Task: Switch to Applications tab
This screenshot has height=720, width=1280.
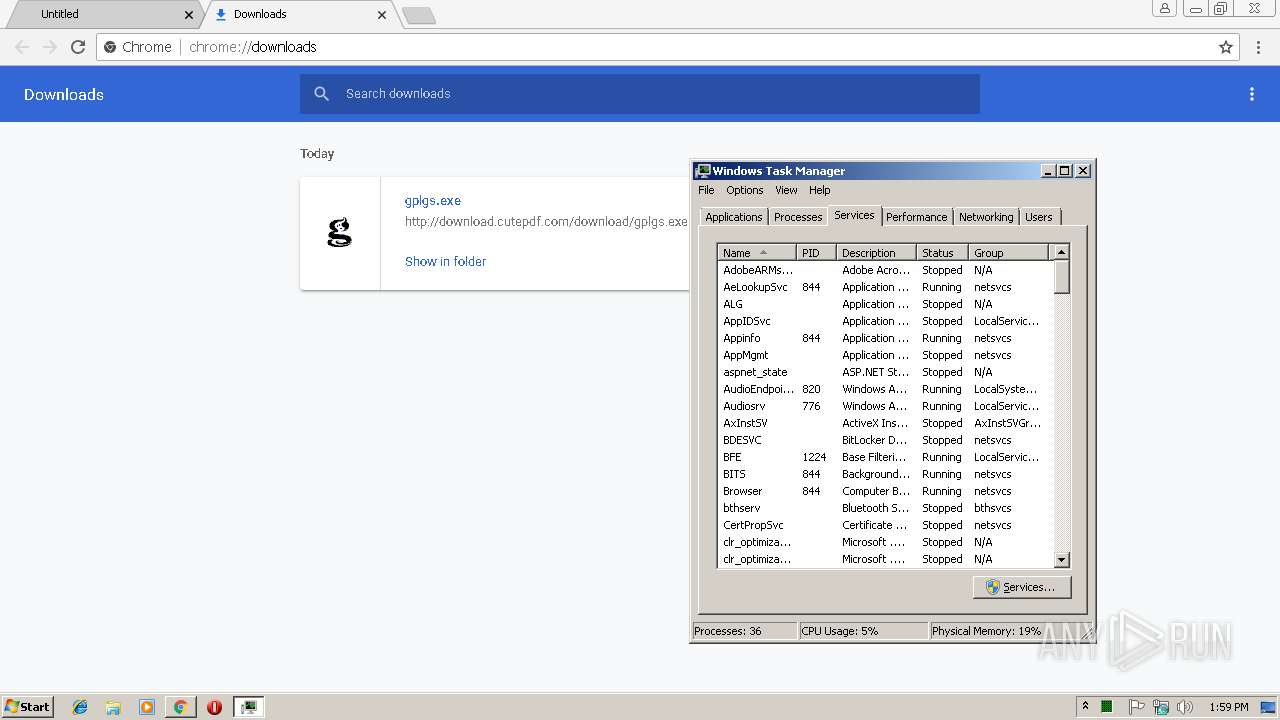Action: [x=733, y=217]
